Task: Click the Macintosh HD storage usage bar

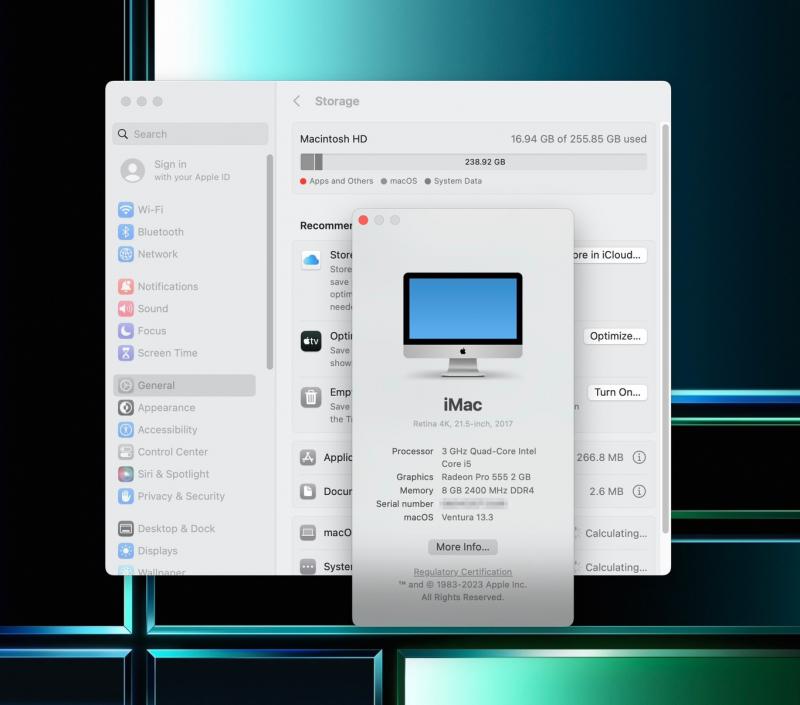Action: (473, 162)
